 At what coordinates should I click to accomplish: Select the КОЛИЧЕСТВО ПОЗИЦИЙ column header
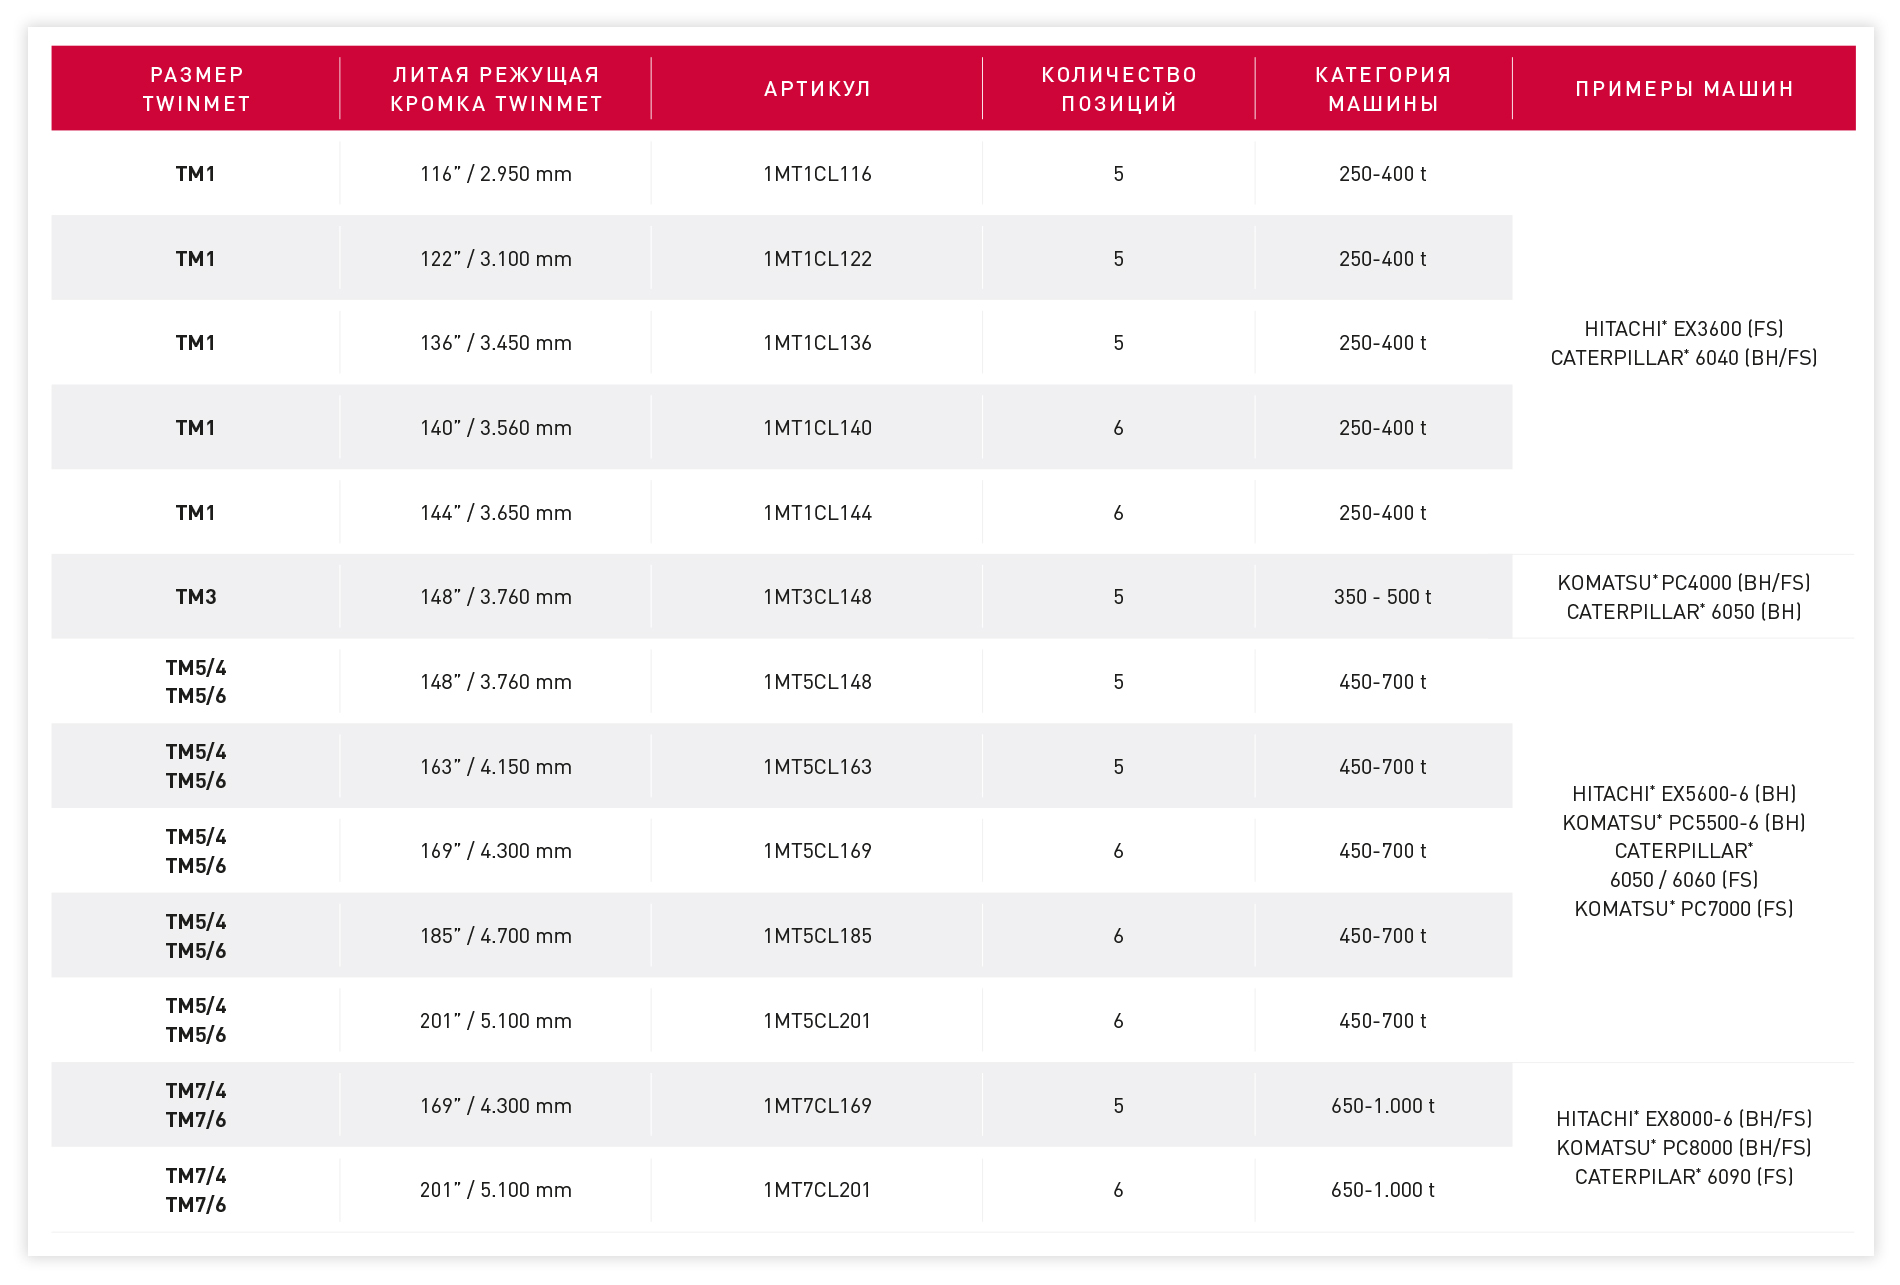coord(1119,89)
